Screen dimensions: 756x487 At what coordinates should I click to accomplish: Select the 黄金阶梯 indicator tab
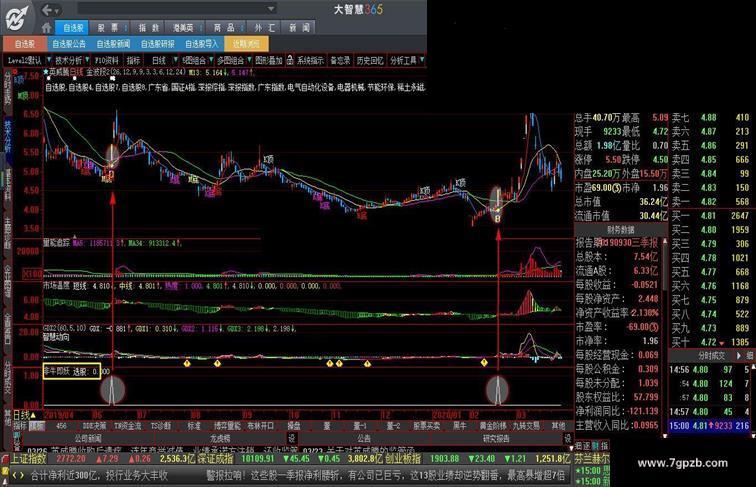click(x=493, y=426)
